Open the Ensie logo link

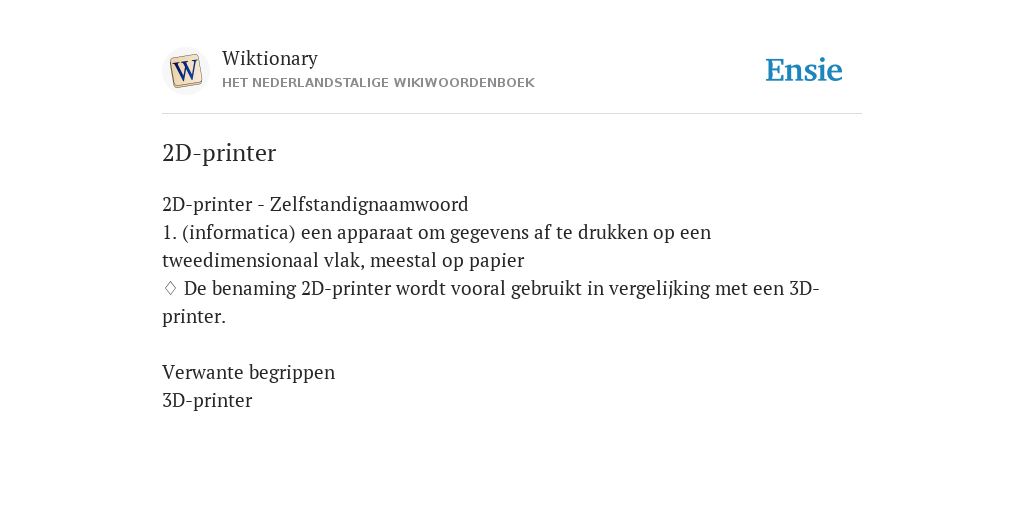[x=804, y=70]
